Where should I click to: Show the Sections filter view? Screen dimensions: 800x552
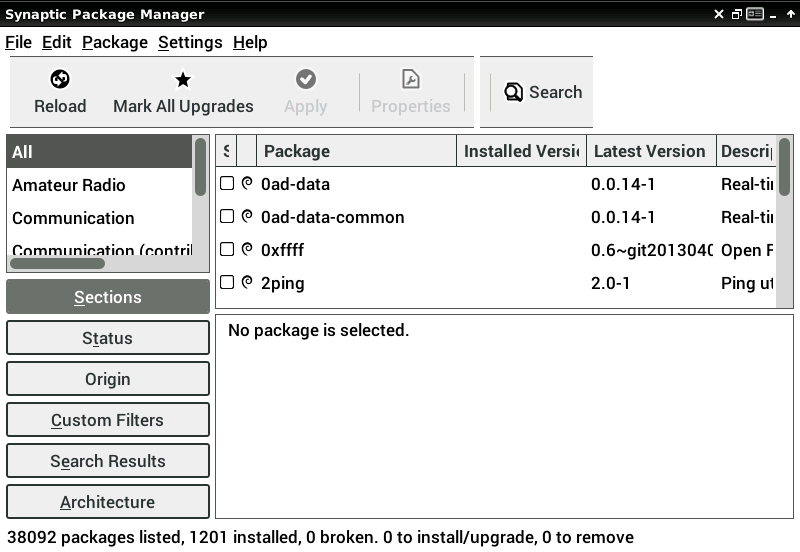[x=108, y=296]
